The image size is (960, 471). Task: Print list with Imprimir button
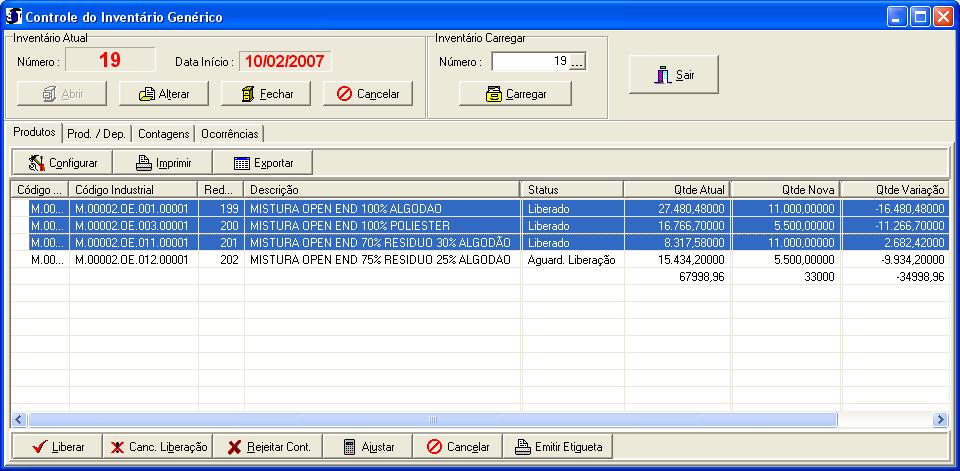pyautogui.click(x=161, y=162)
